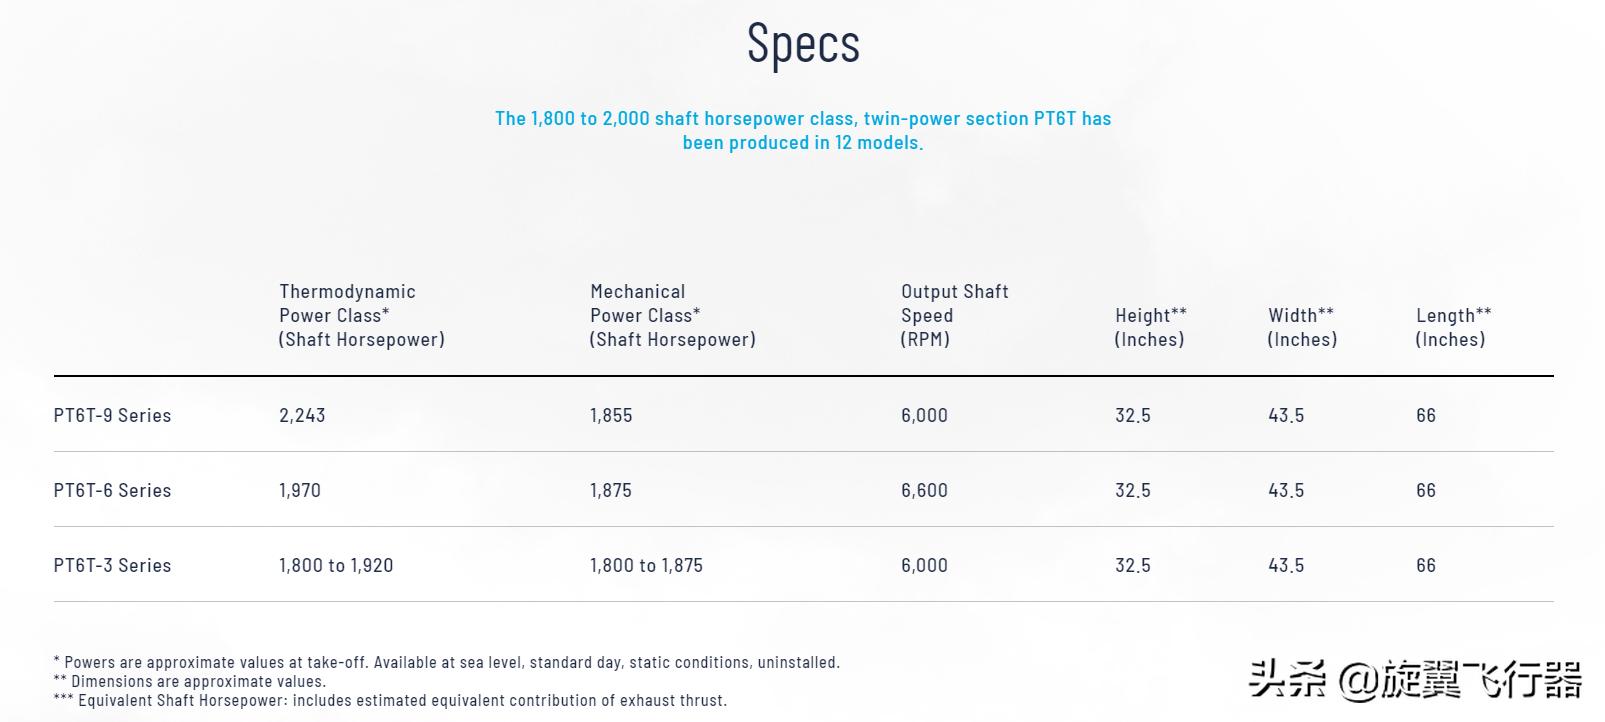This screenshot has width=1605, height=722.
Task: Click the "1,800 to 1,875" cell
Action: tap(646, 565)
